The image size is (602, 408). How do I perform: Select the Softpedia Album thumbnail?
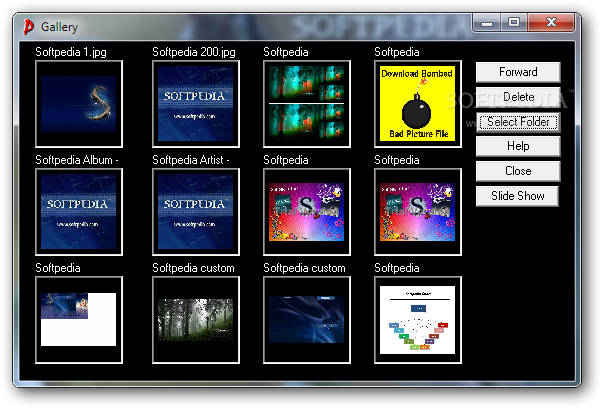coord(79,212)
